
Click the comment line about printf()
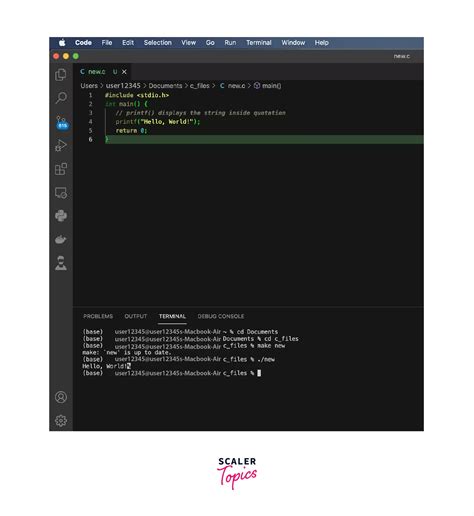[x=200, y=113]
